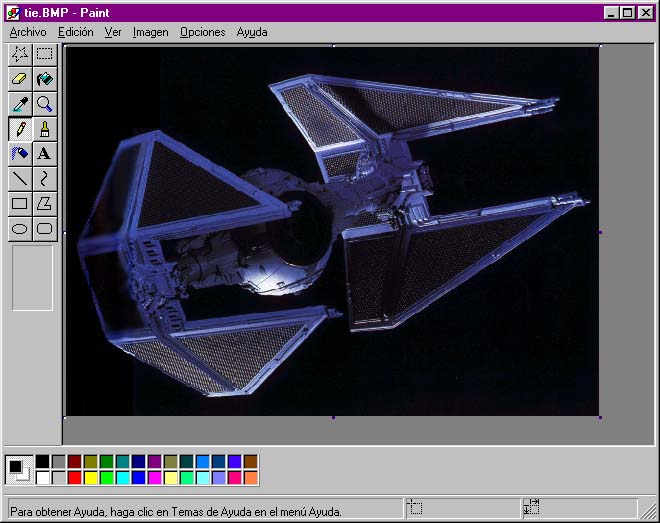
Task: Choose the Eraser tool
Action: click(20, 79)
